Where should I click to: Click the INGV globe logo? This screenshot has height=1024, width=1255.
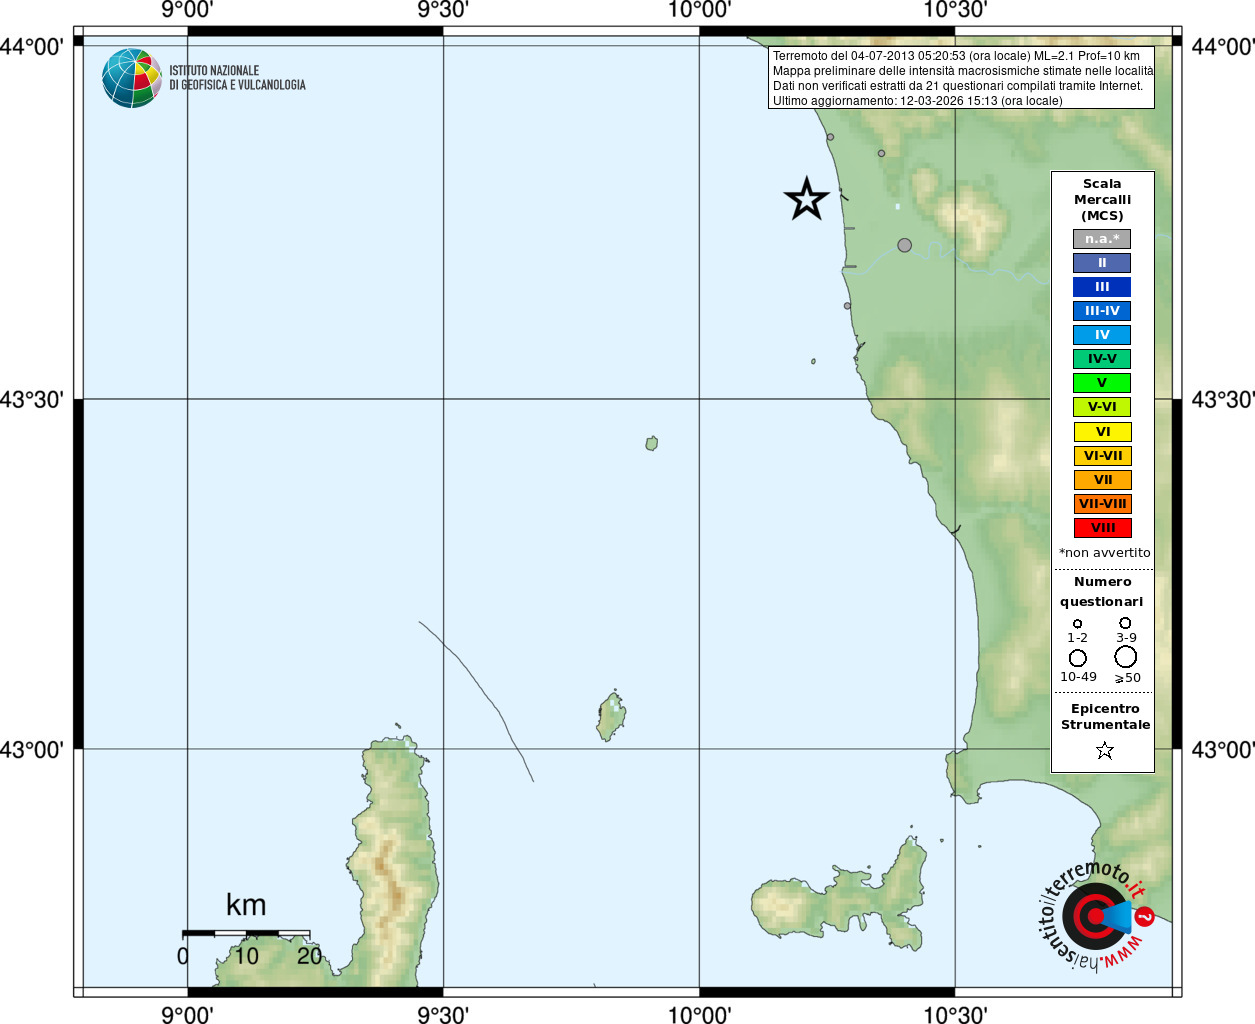click(132, 78)
